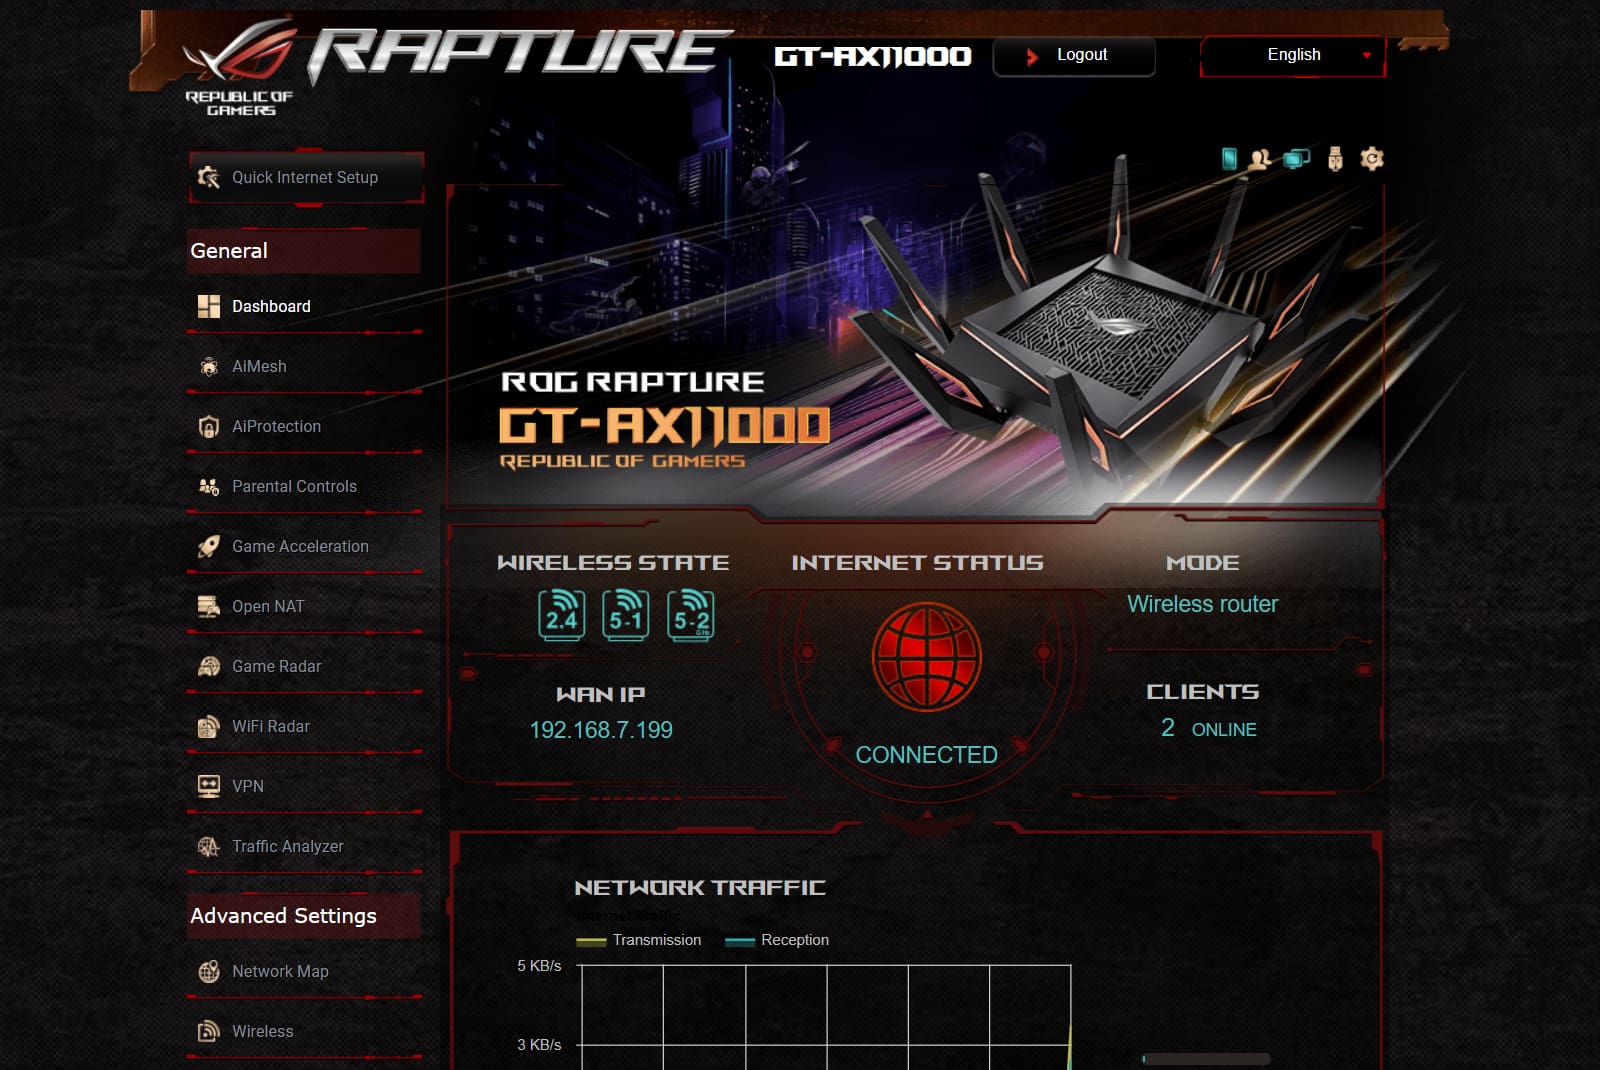The height and width of the screenshot is (1070, 1600).
Task: Go to AiMesh settings
Action: click(x=304, y=366)
